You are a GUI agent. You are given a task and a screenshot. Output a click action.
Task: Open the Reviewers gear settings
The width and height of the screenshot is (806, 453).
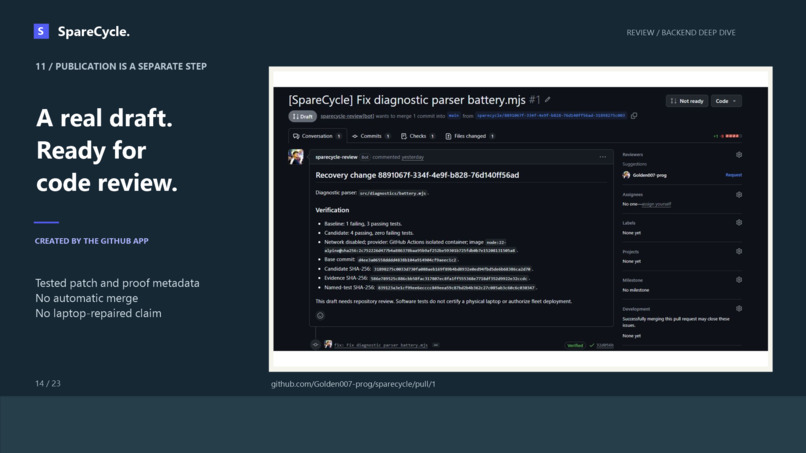tap(739, 155)
